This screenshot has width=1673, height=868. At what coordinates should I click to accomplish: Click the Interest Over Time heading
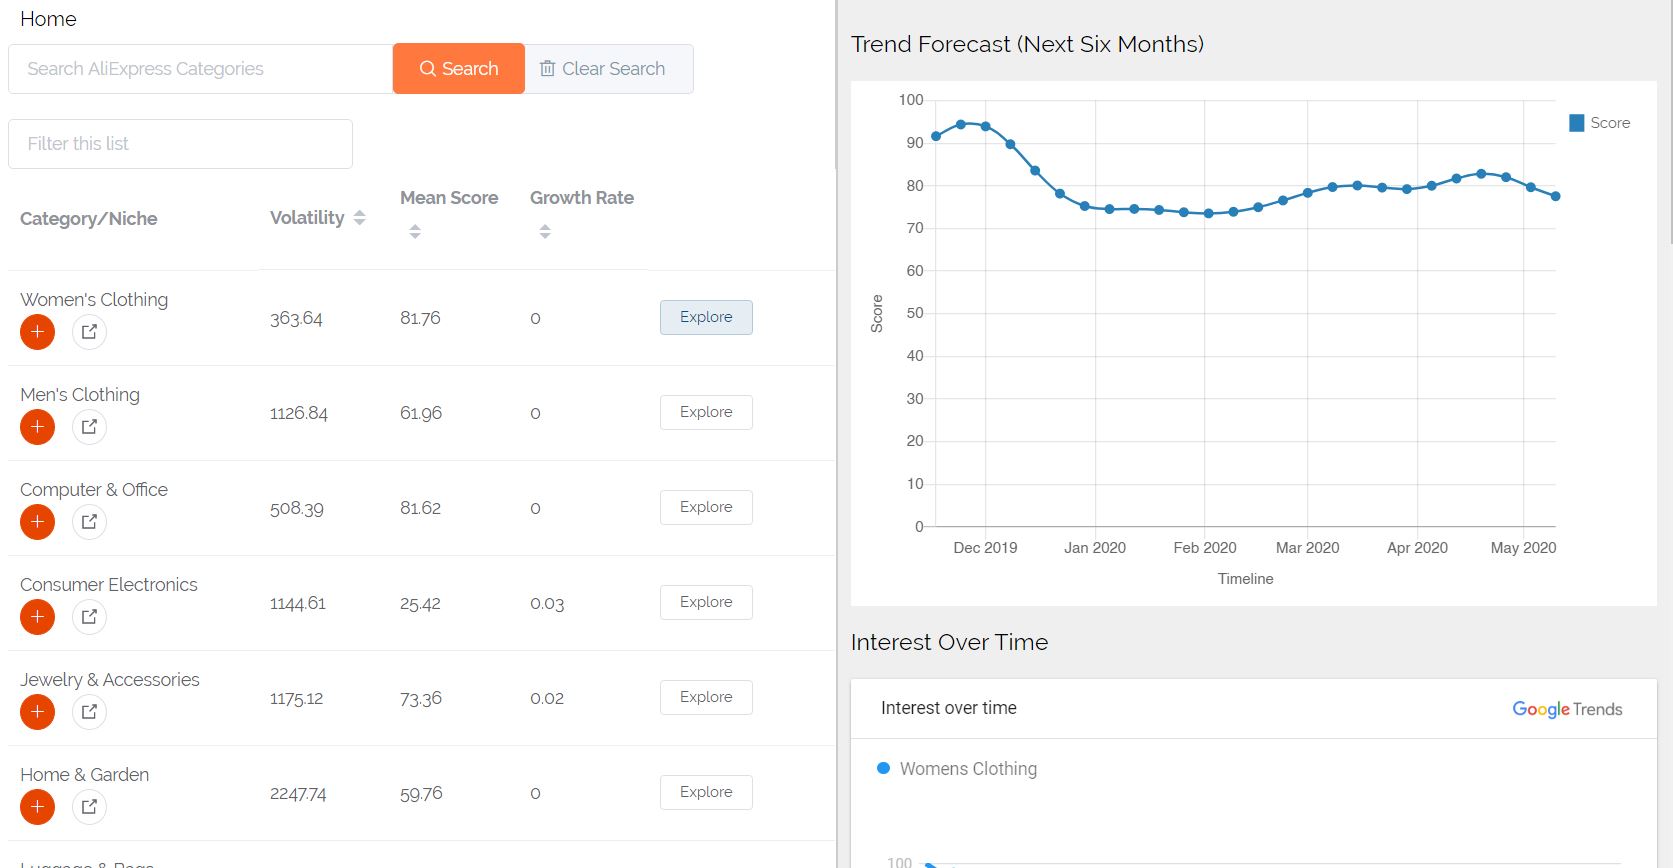coord(949,642)
